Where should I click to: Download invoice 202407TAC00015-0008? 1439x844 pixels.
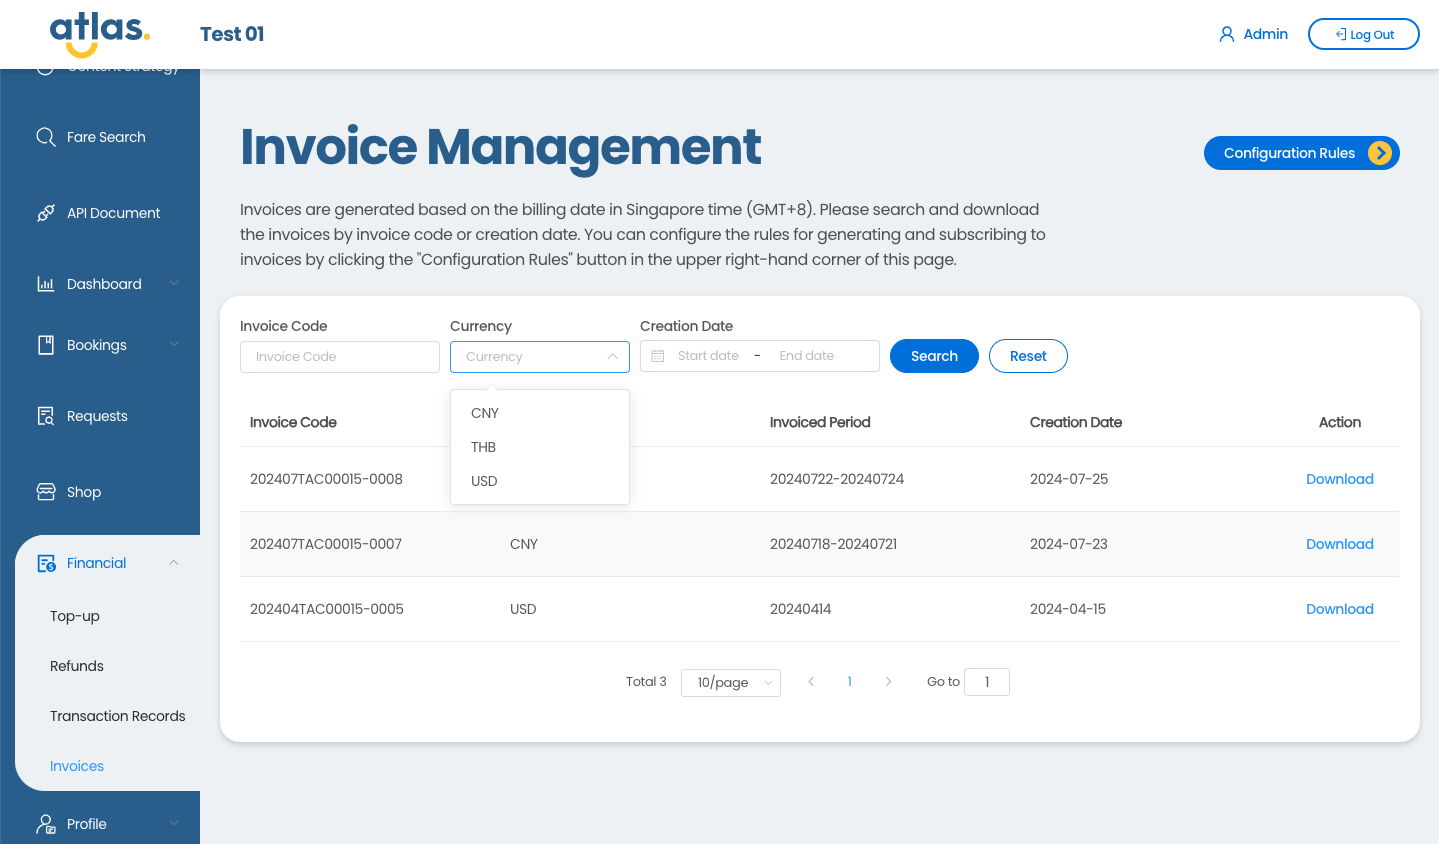tap(1339, 479)
